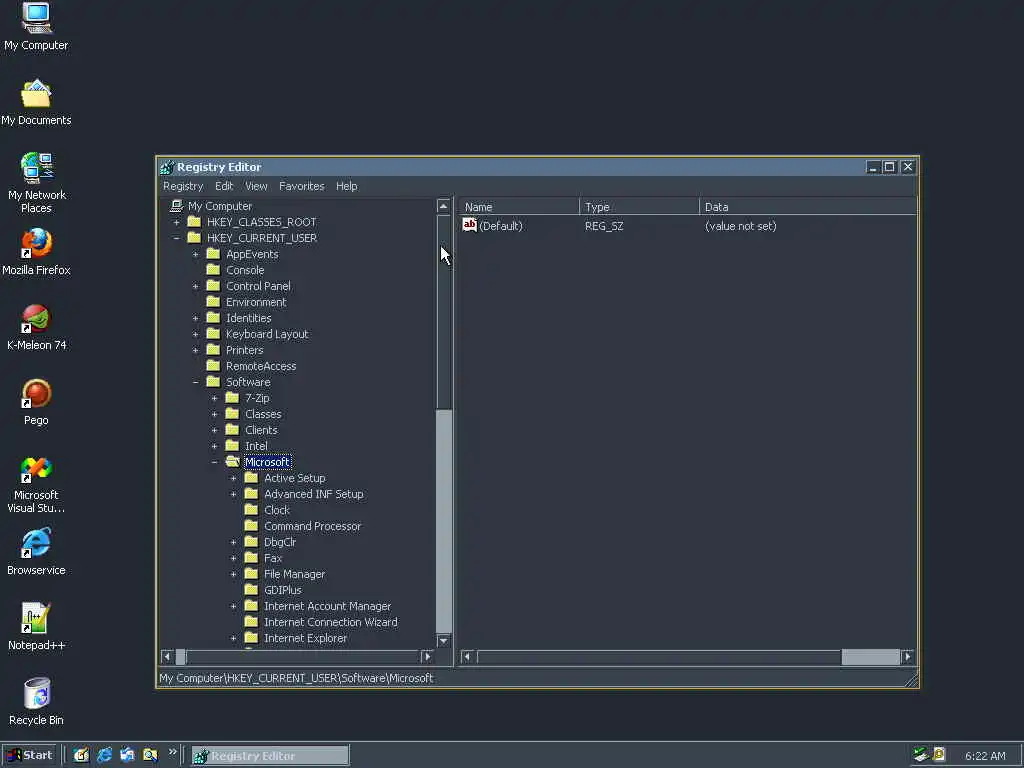Viewport: 1024px width, 768px height.
Task: Click the Internet Explorer quick launch icon
Action: coord(104,755)
